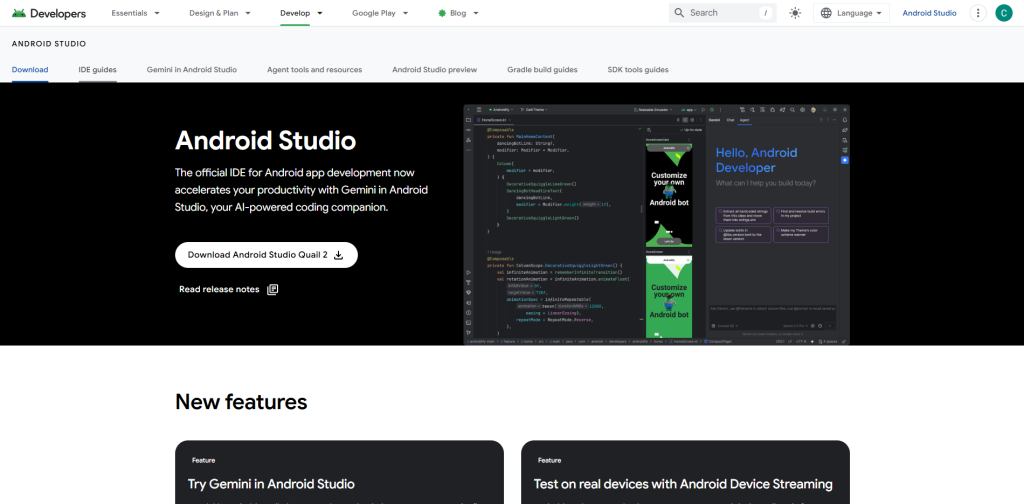This screenshot has height=504, width=1024.
Task: Click Test on real devices with Android Device Streaming
Action: click(x=685, y=472)
